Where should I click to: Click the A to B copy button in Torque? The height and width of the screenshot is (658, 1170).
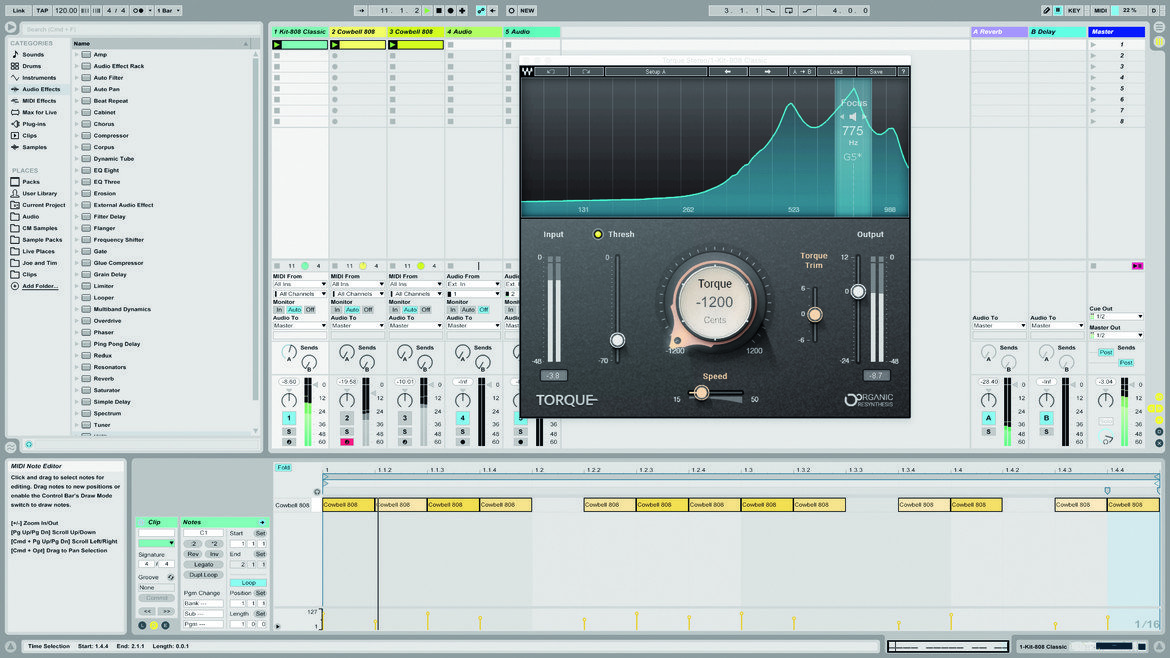(x=802, y=72)
